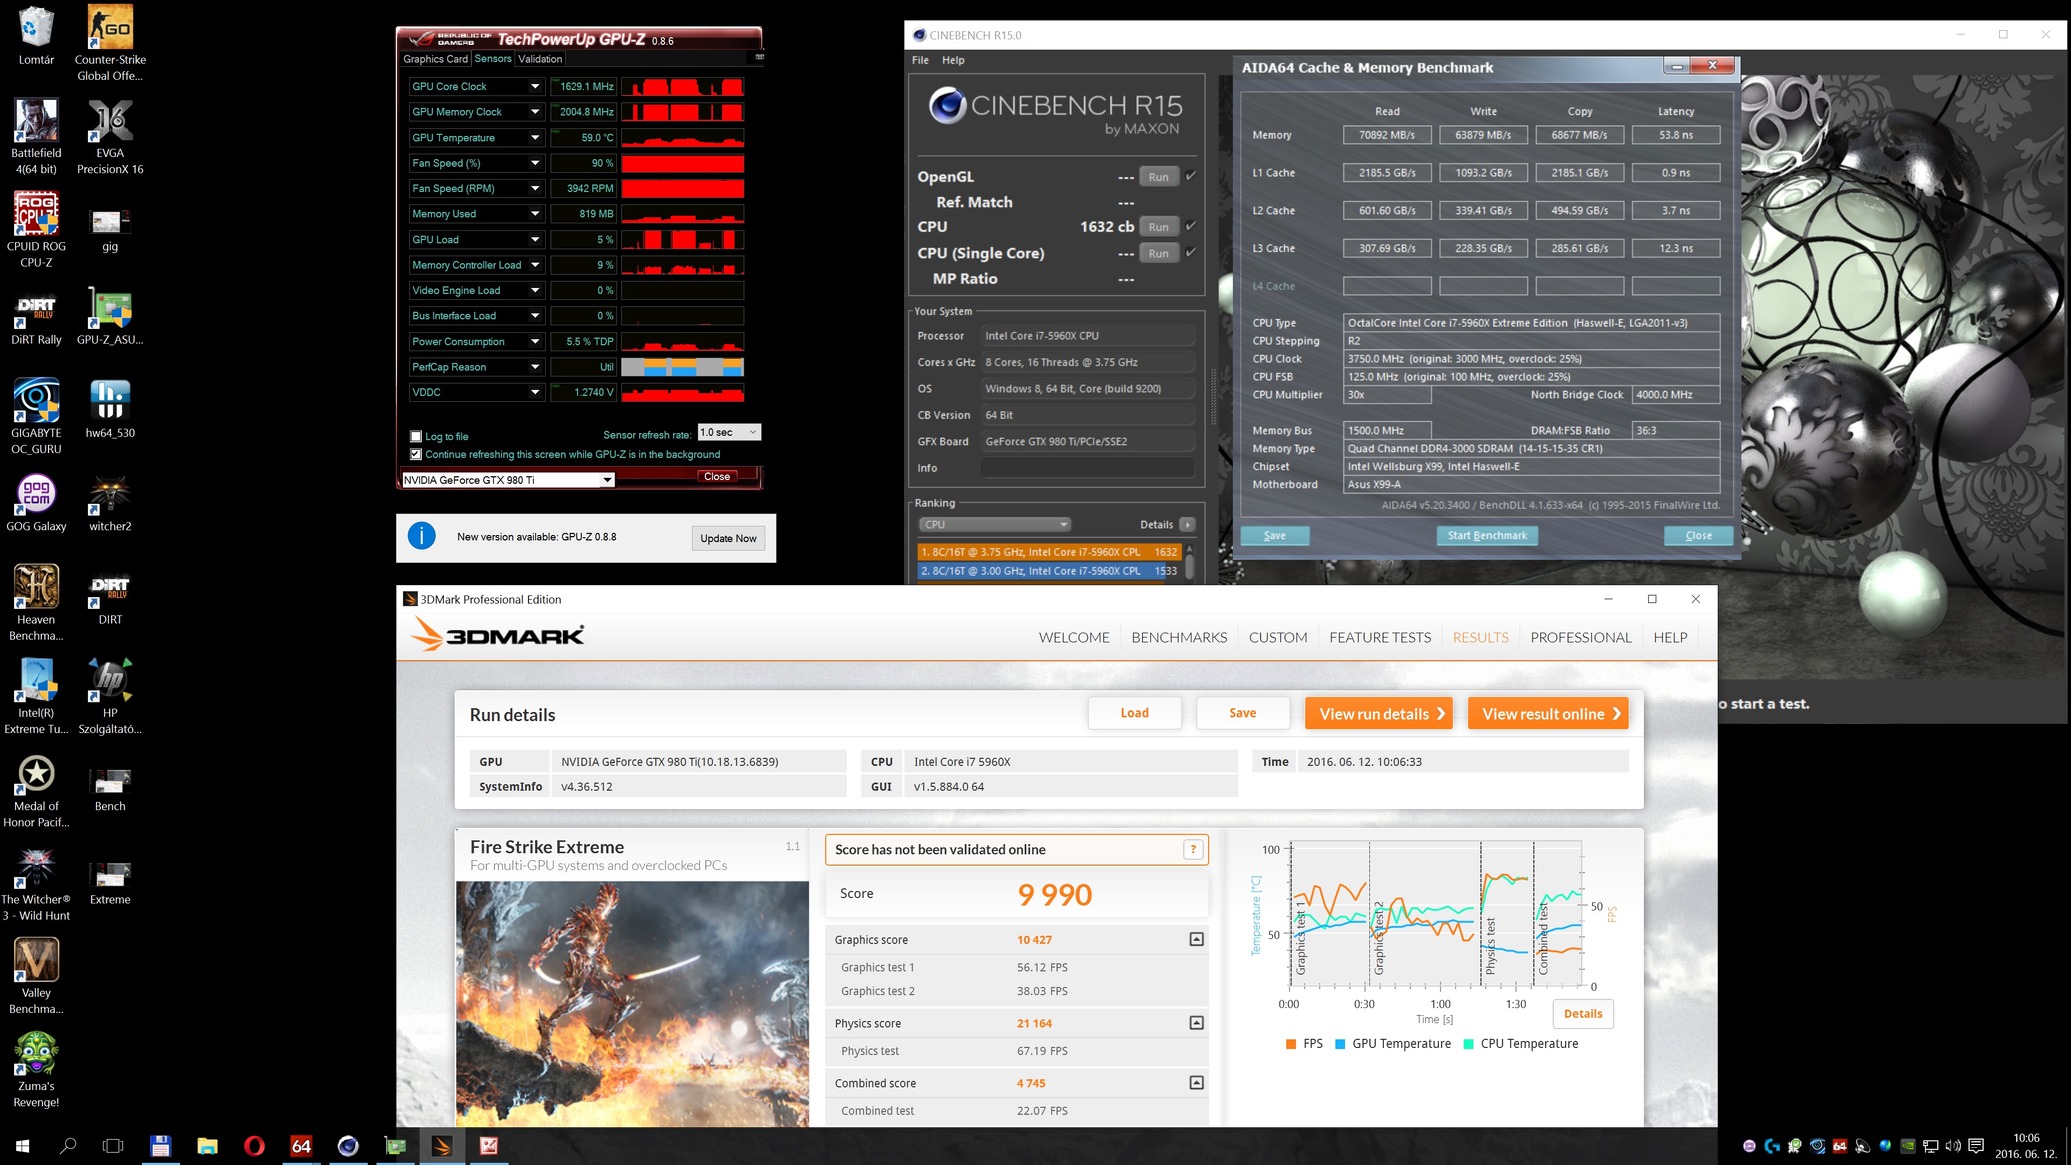Viewport: 2071px width, 1165px height.
Task: Open File Explorer from taskbar
Action: pyautogui.click(x=207, y=1146)
